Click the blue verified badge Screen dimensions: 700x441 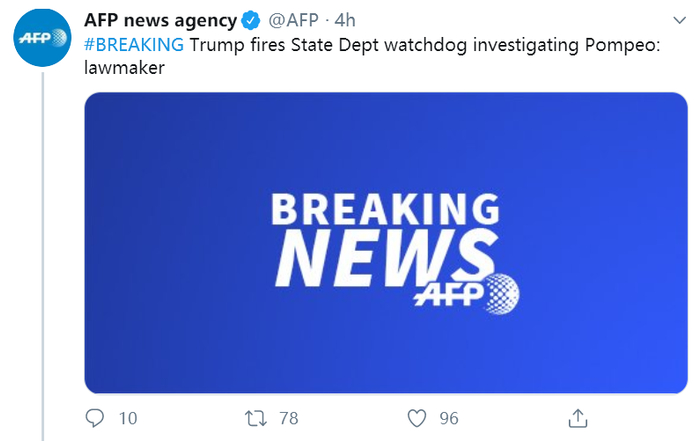[252, 21]
